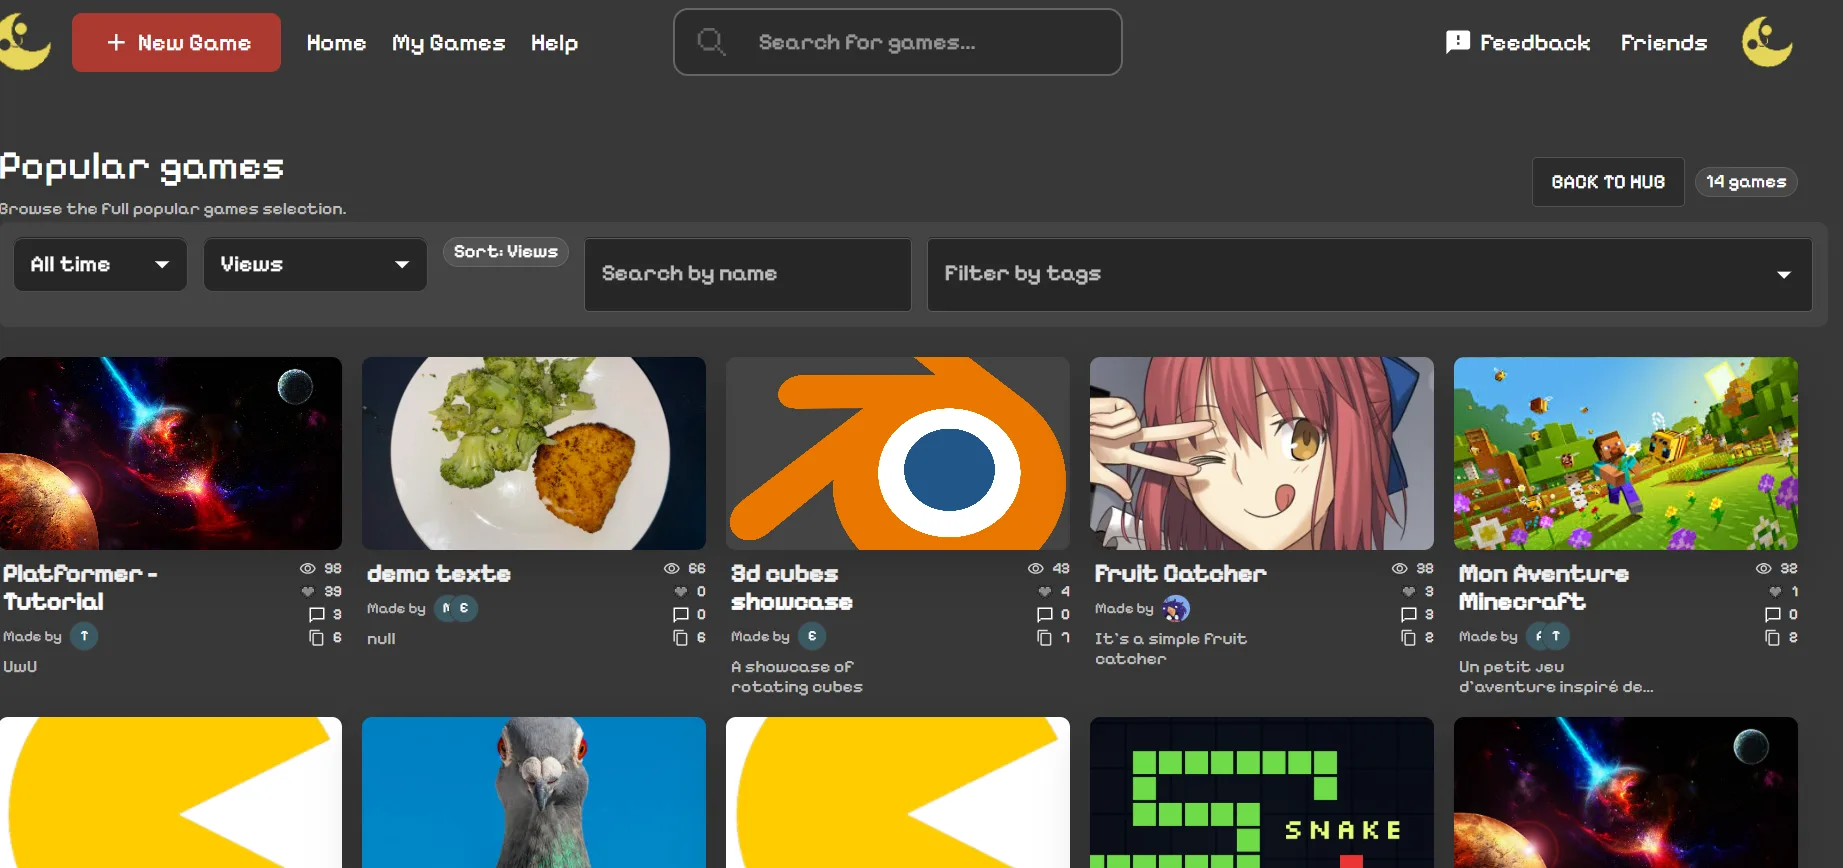Image resolution: width=1843 pixels, height=868 pixels.
Task: Click the 14 games count badge
Action: [x=1746, y=182]
